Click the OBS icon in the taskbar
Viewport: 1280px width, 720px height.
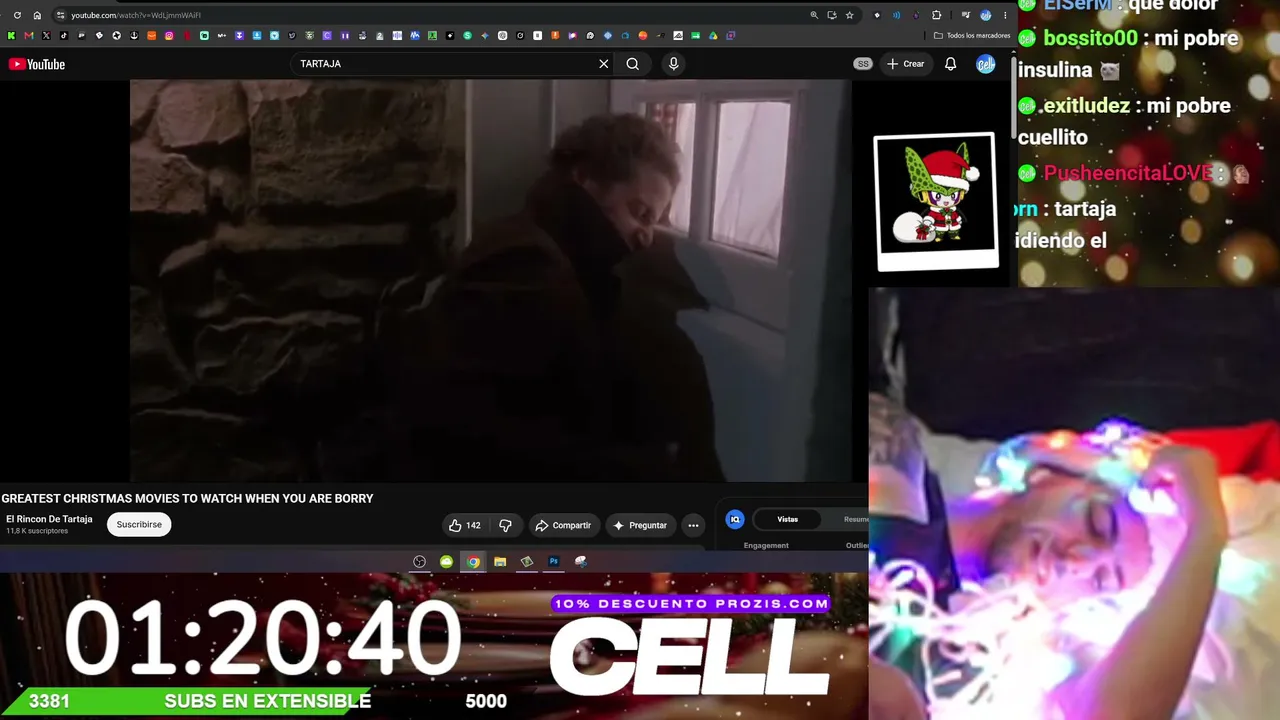(x=420, y=562)
